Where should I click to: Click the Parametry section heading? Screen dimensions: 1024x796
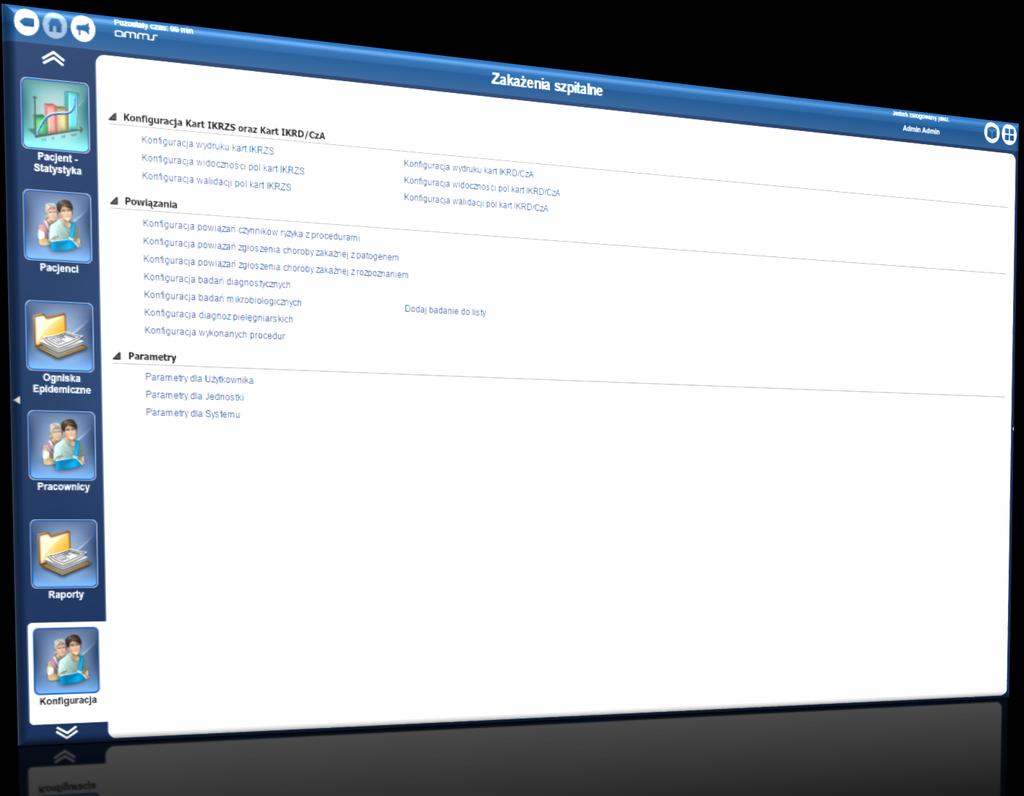(x=152, y=357)
